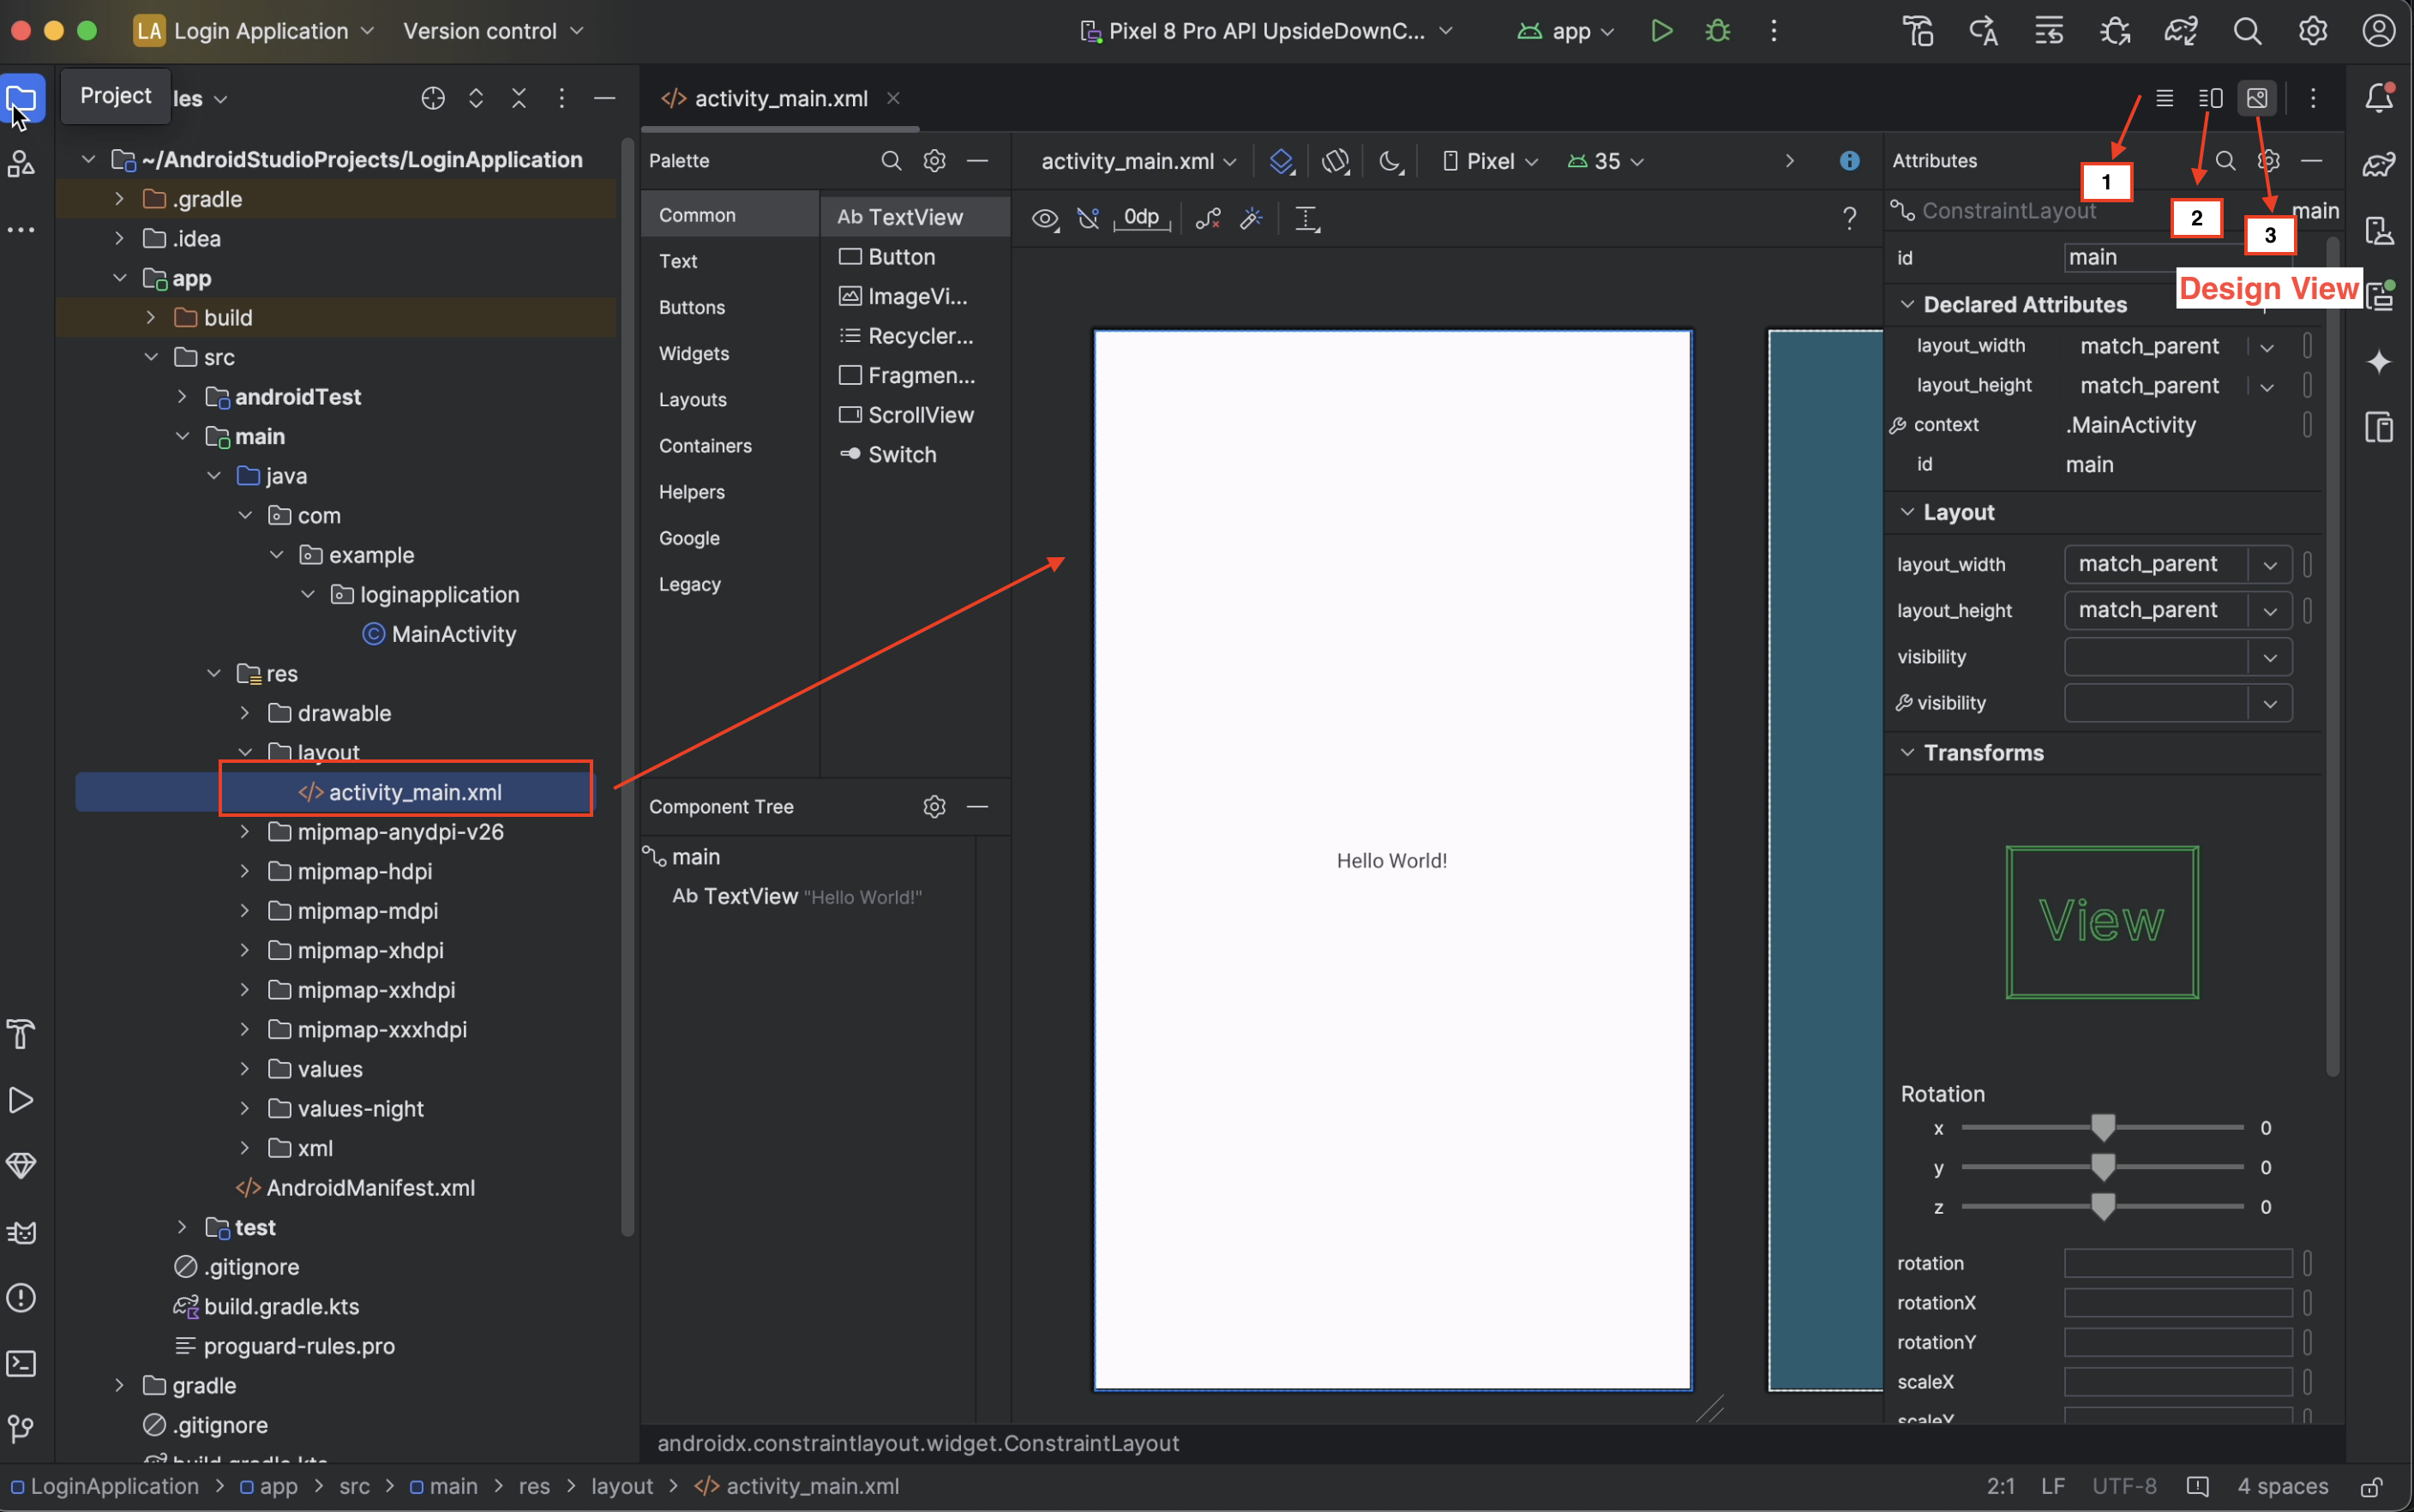Click Select Opened File target icon
Image resolution: width=2414 pixels, height=1512 pixels.
click(x=433, y=98)
